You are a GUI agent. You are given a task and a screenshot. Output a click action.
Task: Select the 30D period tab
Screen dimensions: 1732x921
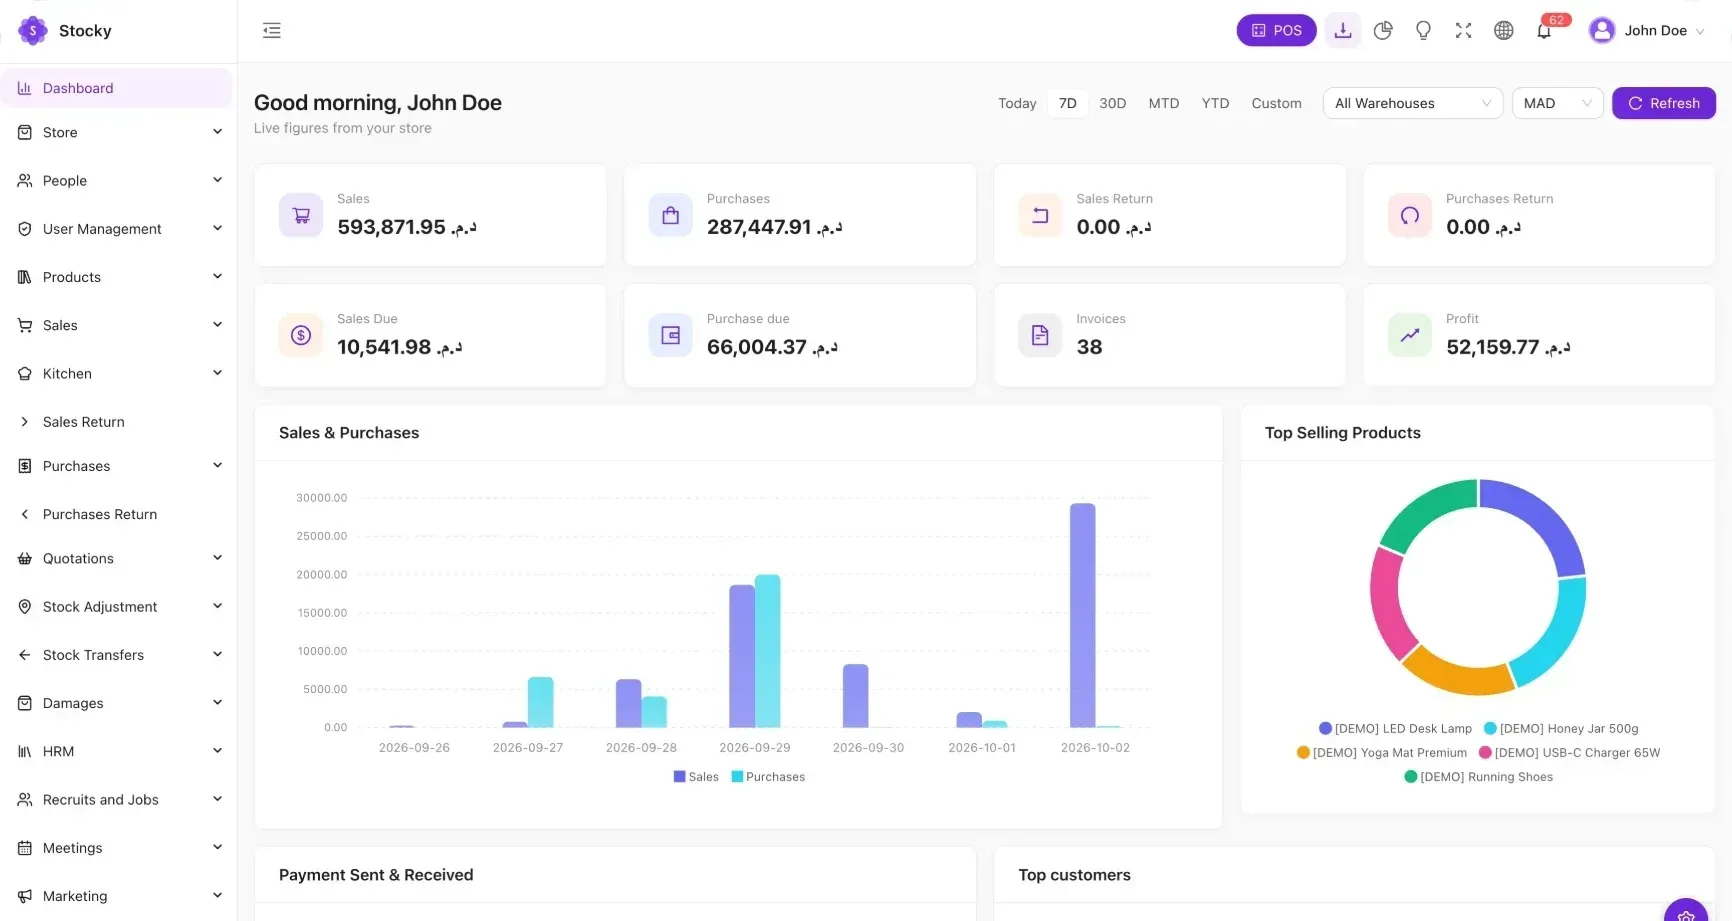[x=1112, y=103]
